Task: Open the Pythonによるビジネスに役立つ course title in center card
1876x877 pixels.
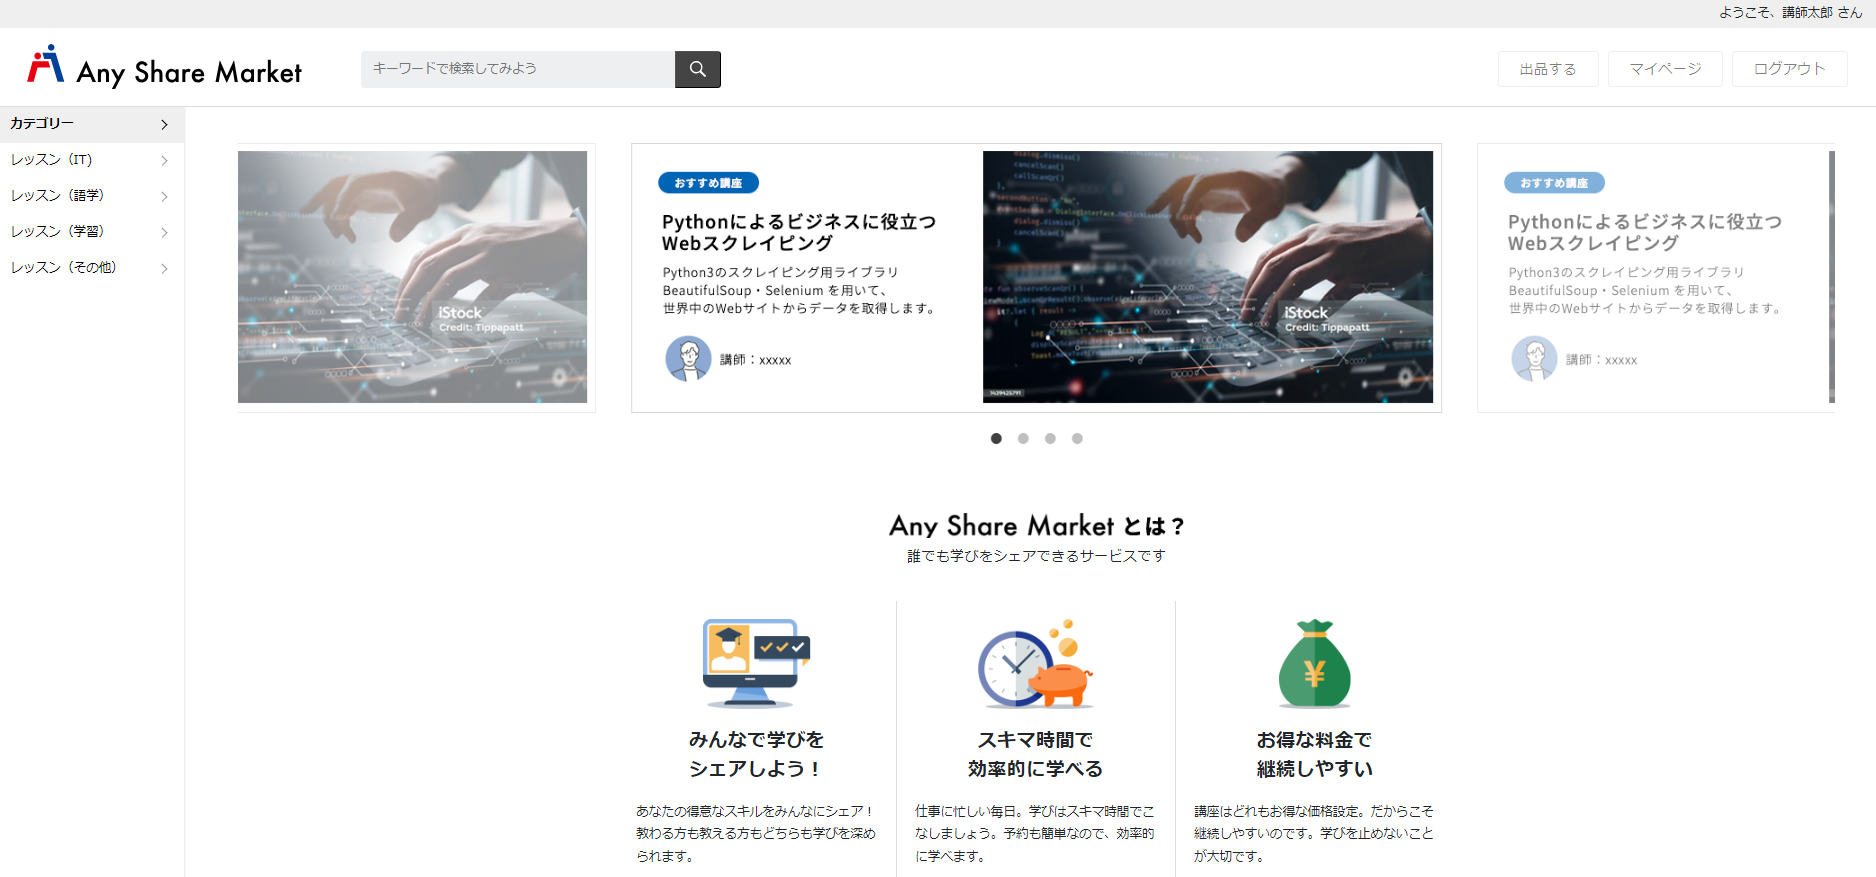Action: point(799,232)
